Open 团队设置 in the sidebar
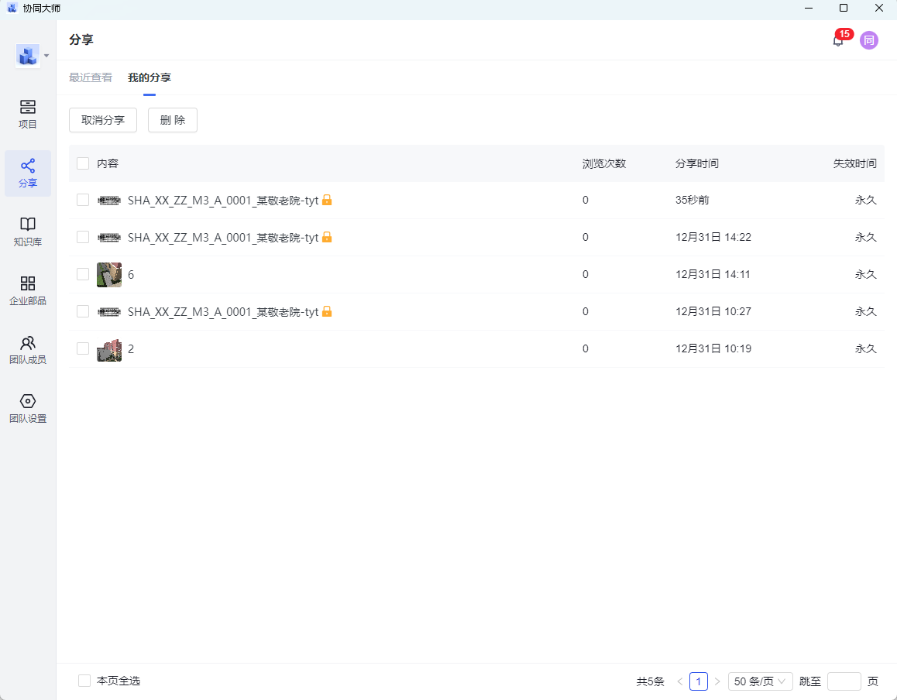The image size is (897, 700). click(28, 408)
